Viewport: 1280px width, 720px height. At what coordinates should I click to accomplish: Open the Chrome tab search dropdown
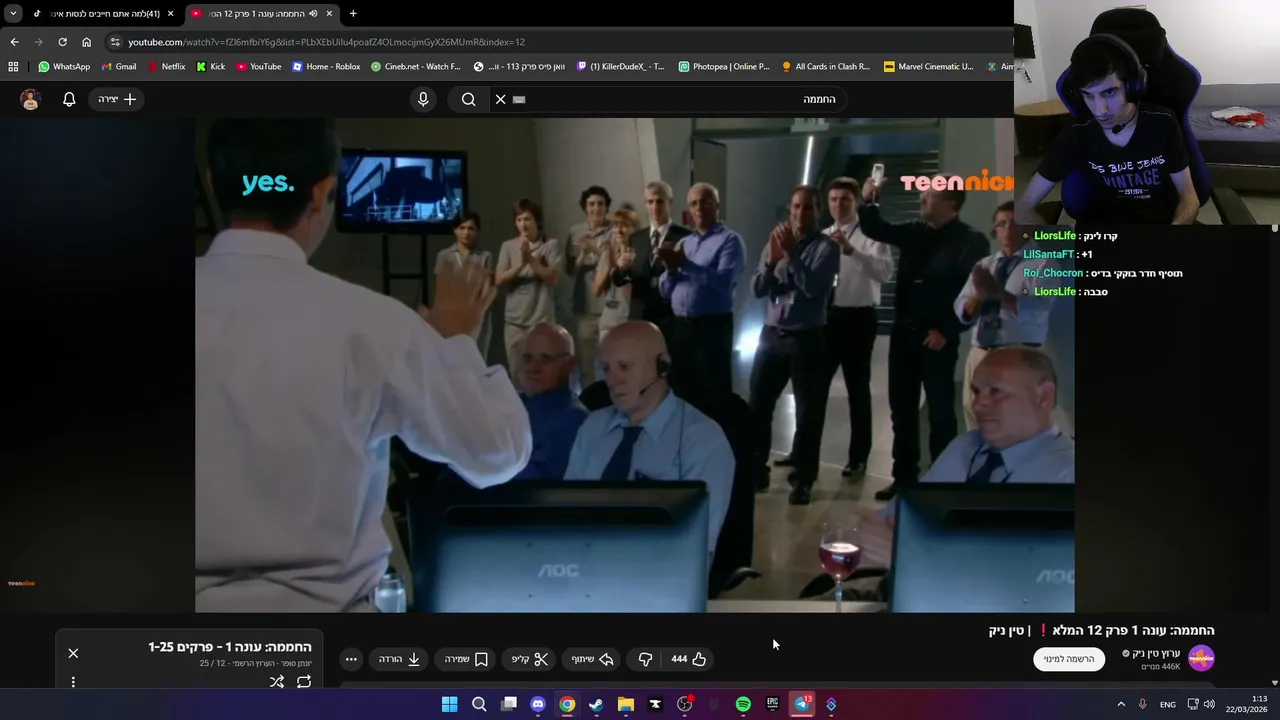coord(13,13)
